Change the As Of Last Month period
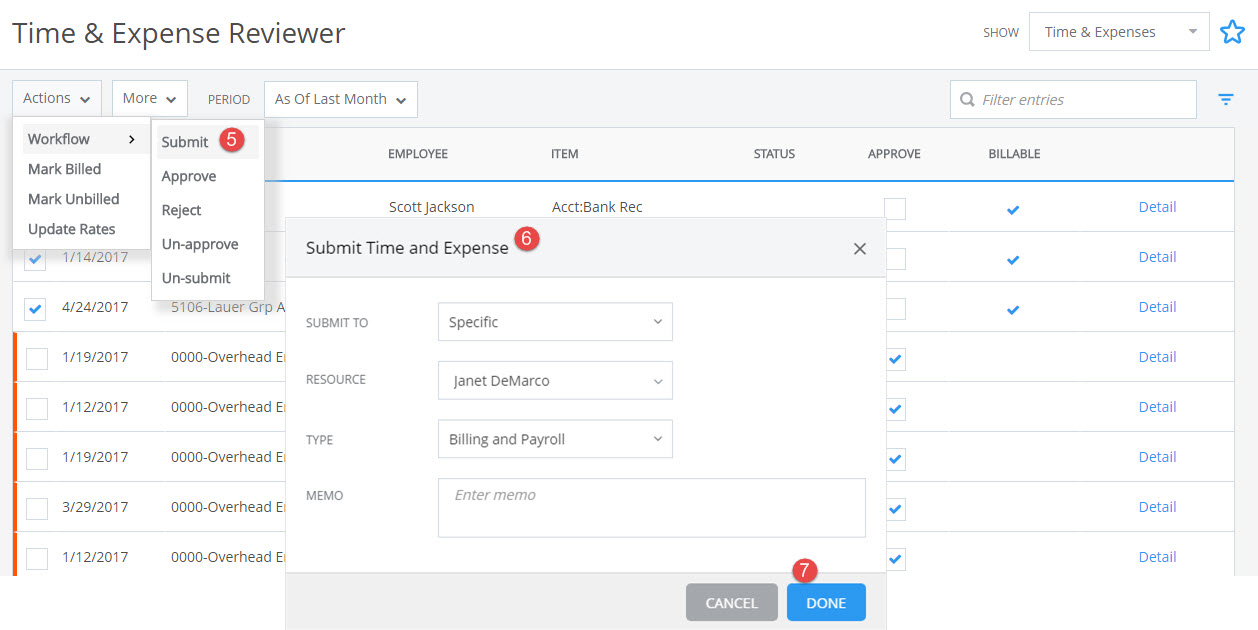This screenshot has height=630, width=1258. tap(341, 99)
